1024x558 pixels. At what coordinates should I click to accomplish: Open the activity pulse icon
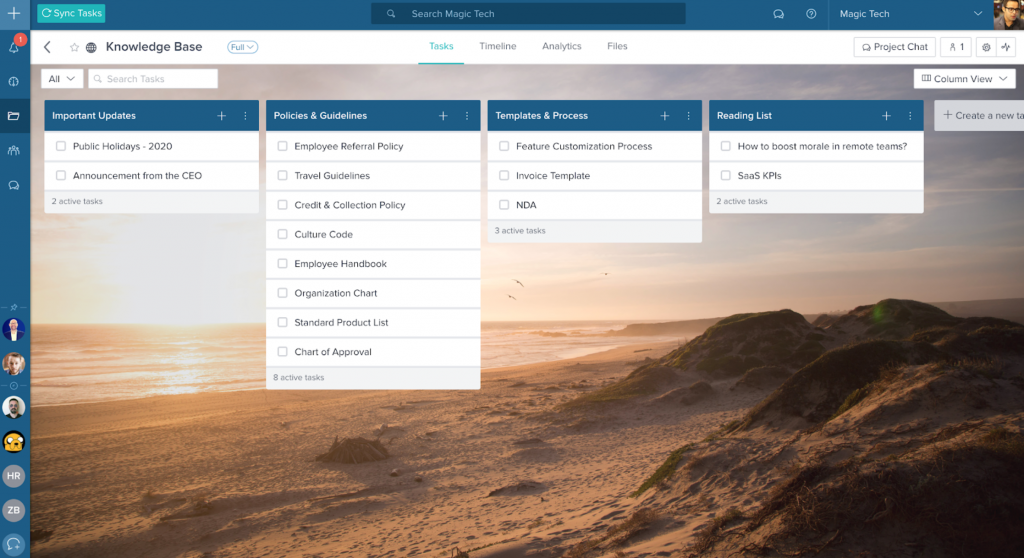(1006, 47)
